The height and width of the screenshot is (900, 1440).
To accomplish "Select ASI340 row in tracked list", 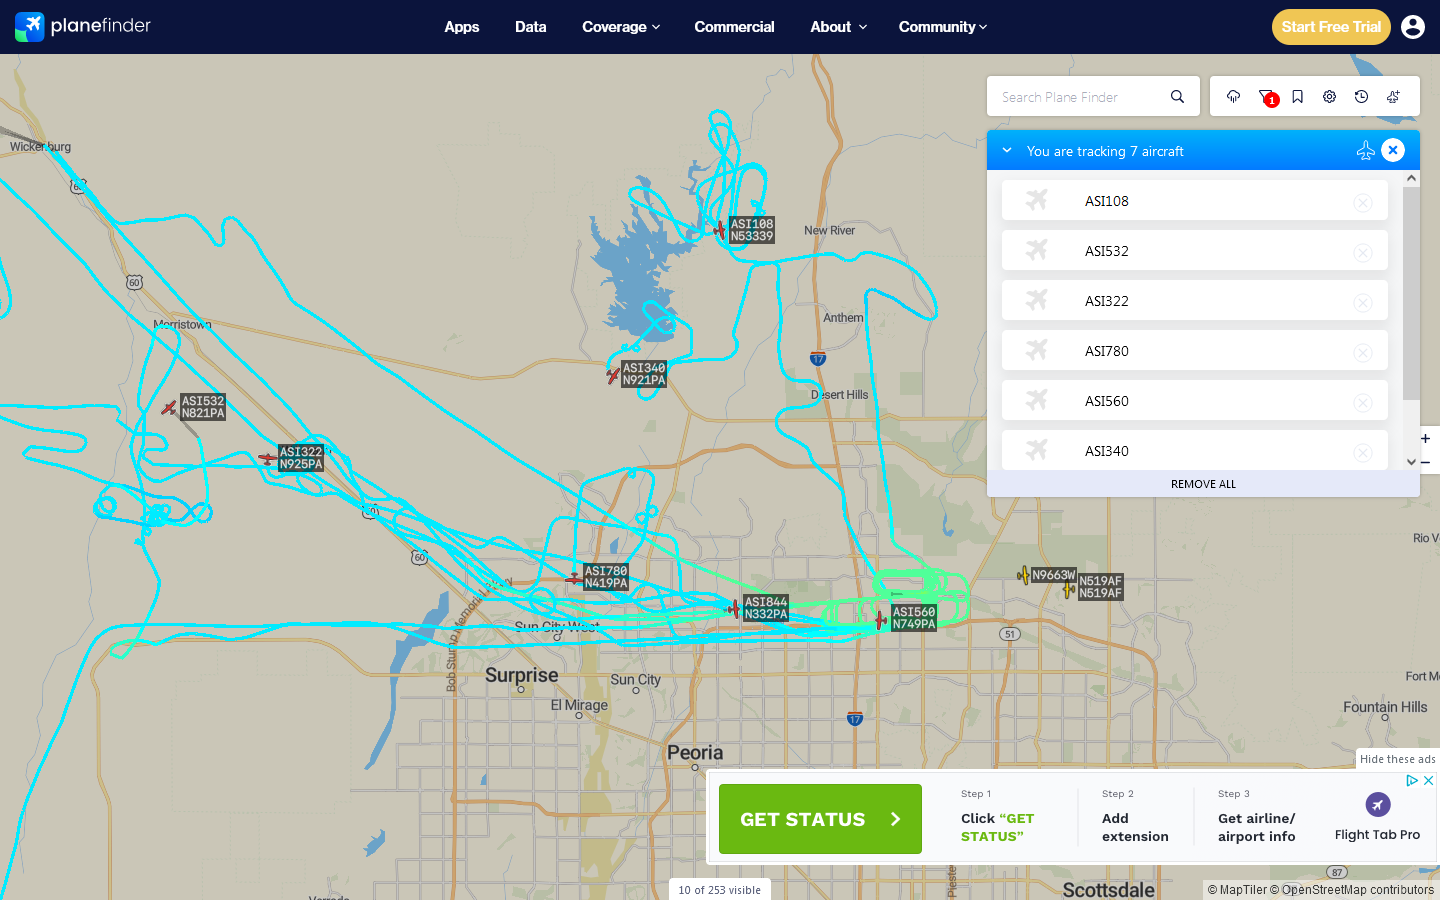I will tap(1195, 450).
